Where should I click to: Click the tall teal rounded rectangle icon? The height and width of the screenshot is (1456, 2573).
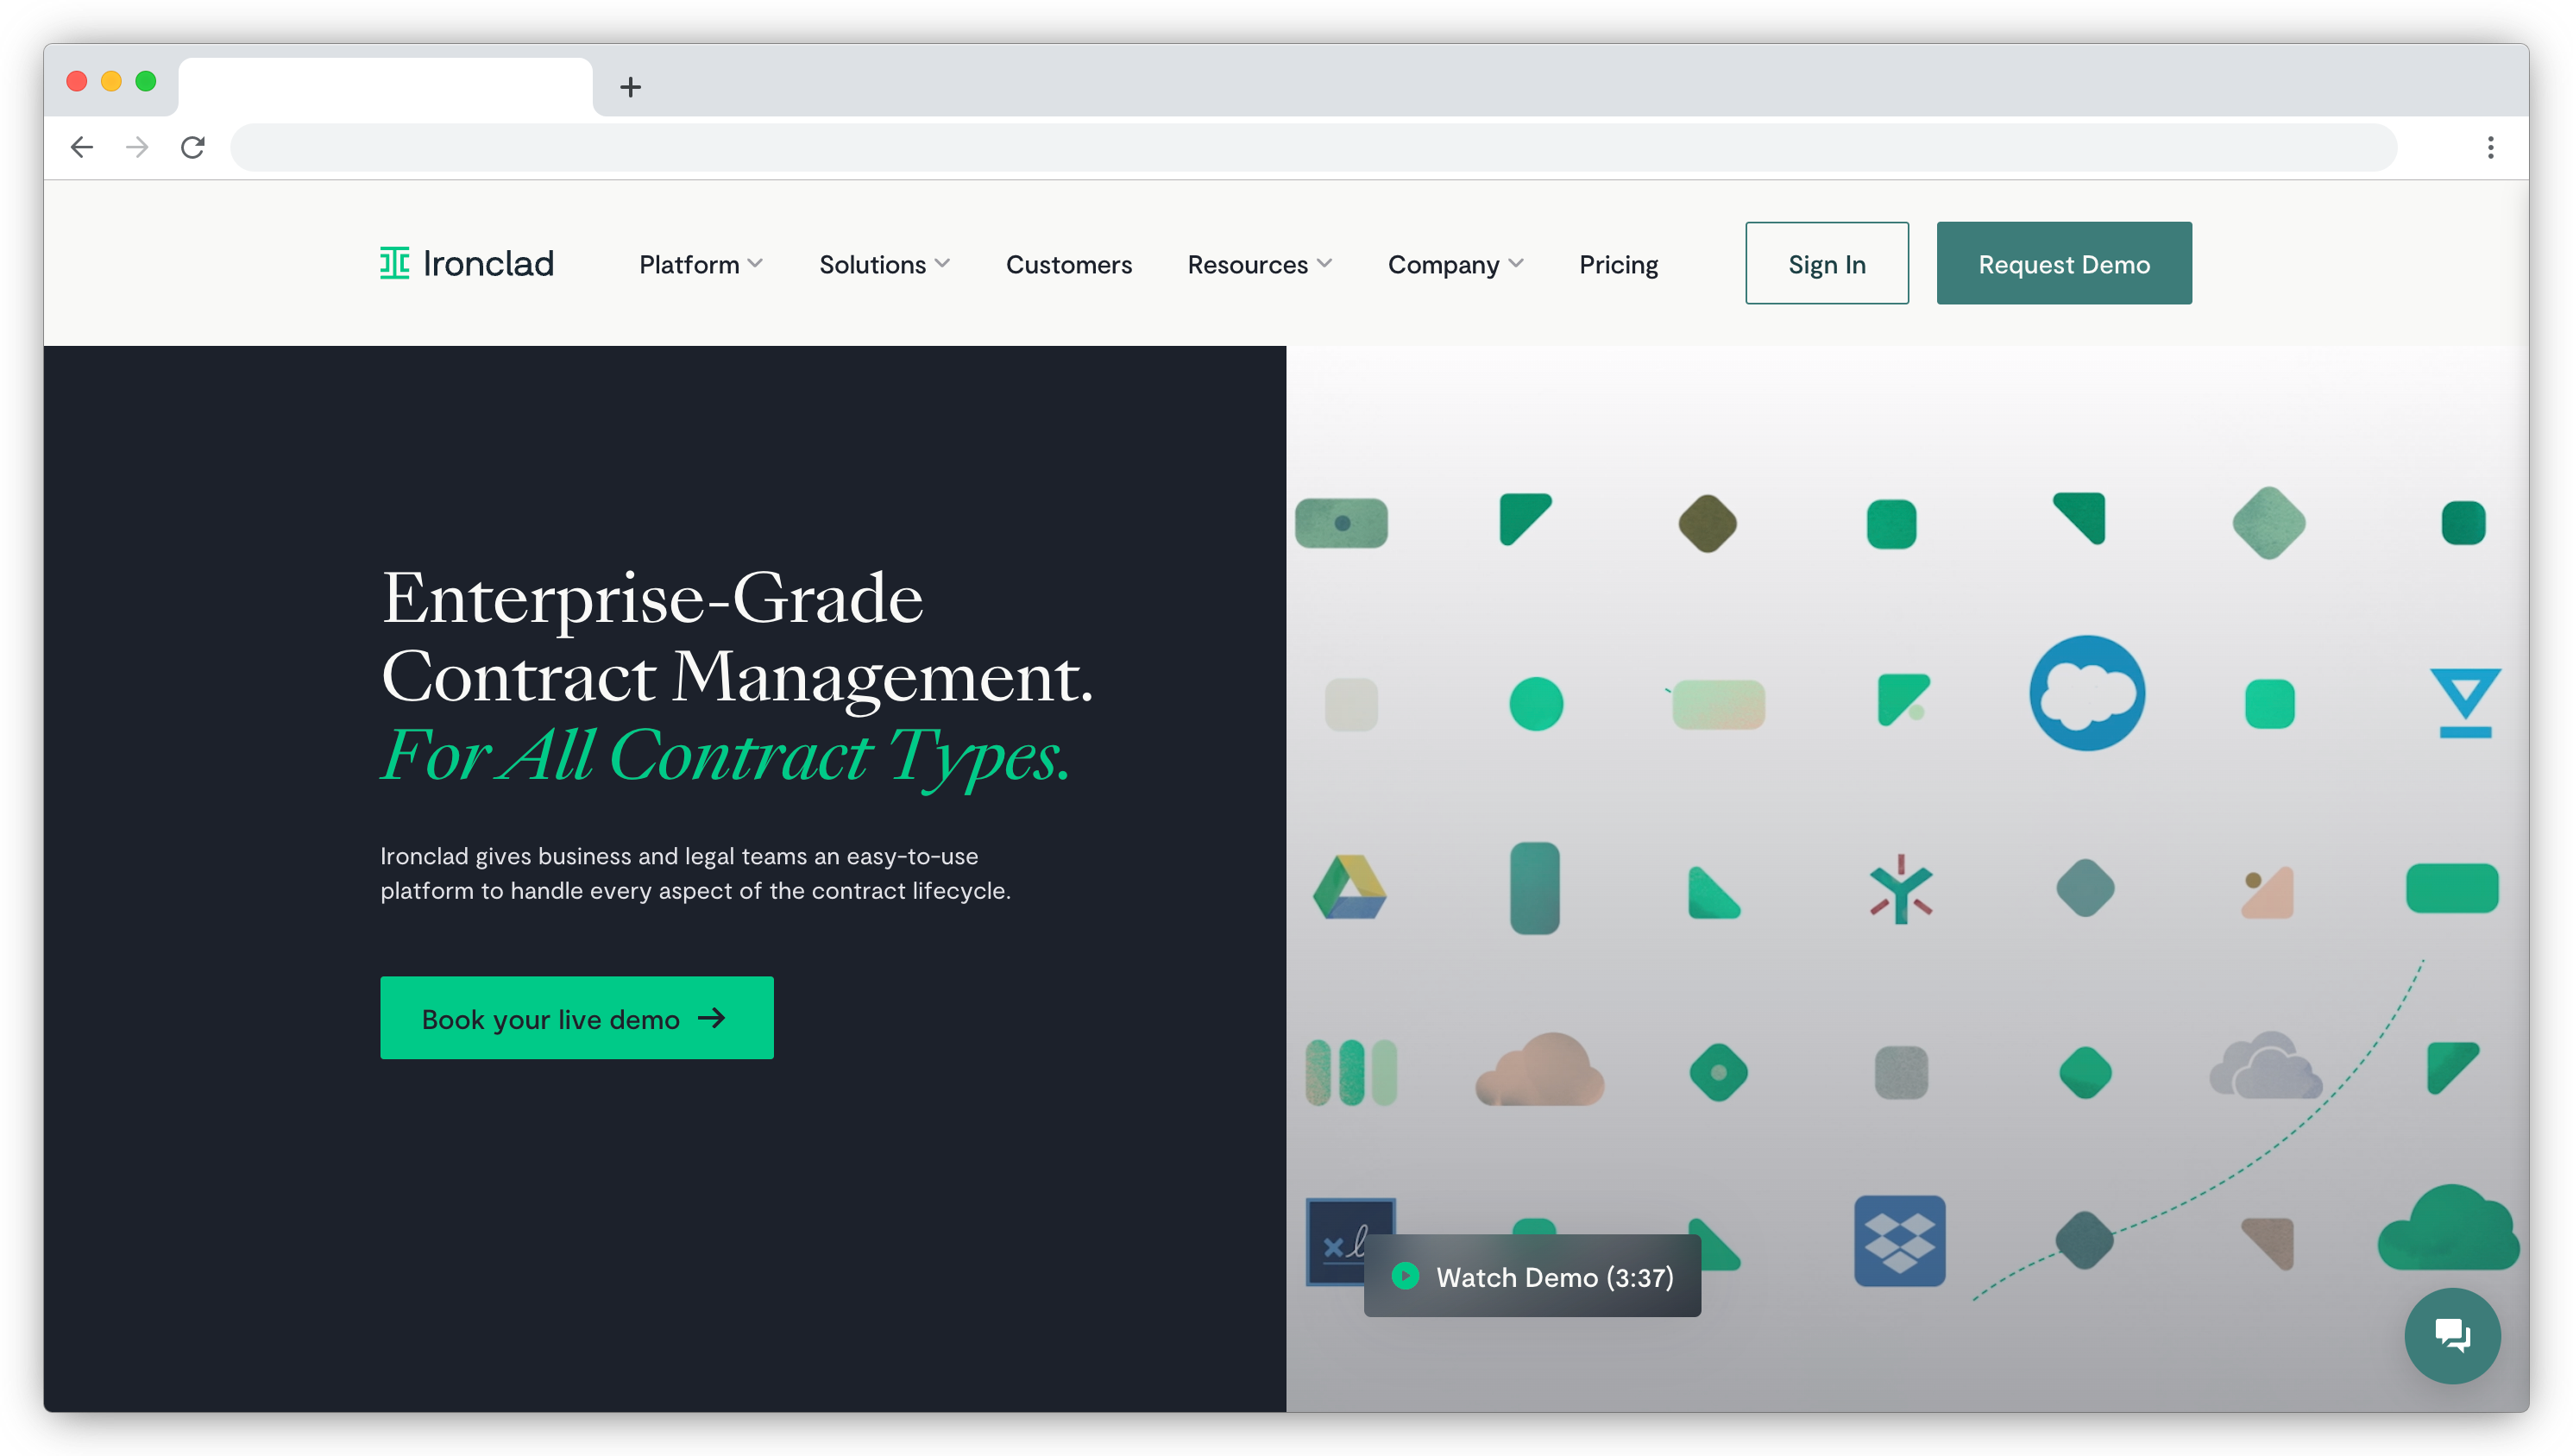(1533, 887)
